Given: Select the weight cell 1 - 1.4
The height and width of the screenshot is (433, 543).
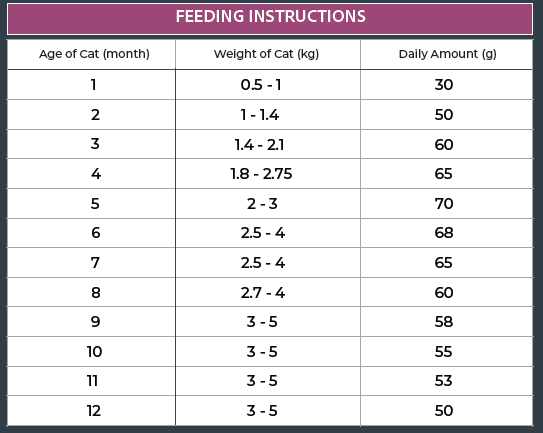Looking at the screenshot, I should click(268, 115).
